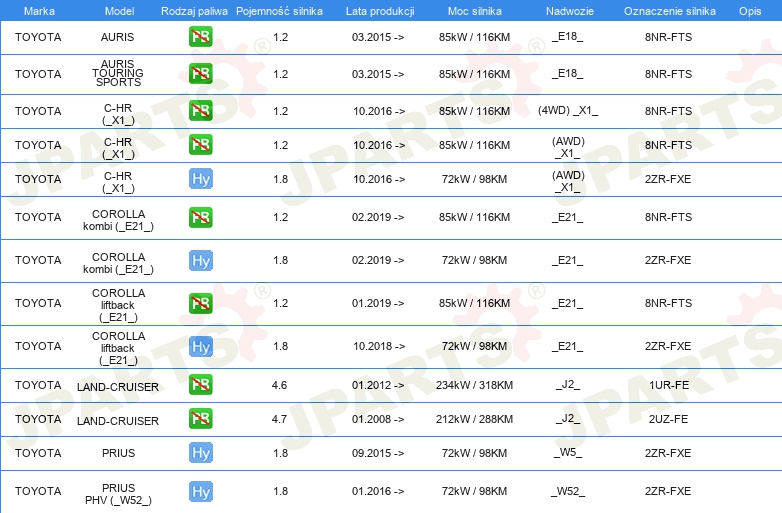Click the '4.6' engine capacity value

point(279,385)
